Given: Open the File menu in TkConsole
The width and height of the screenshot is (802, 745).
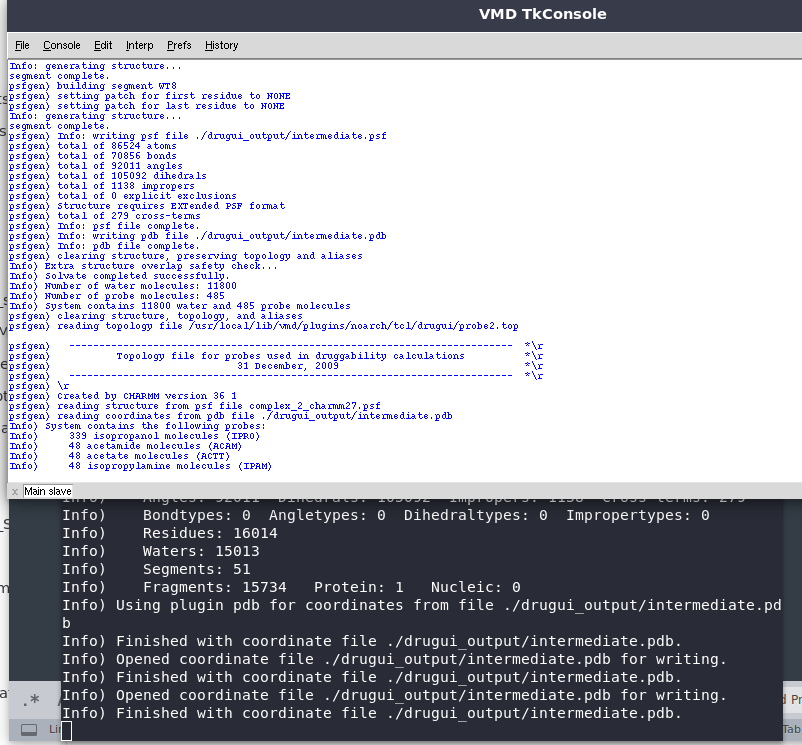Looking at the screenshot, I should click(x=22, y=46).
